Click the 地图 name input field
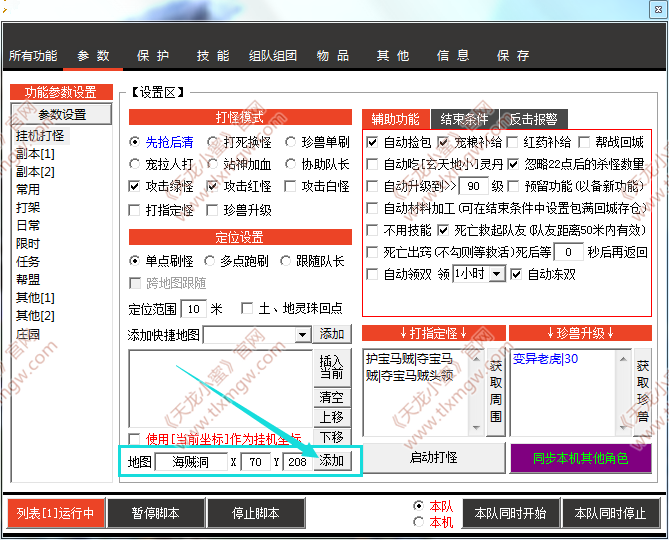Screen dimensions: 669x540 pyautogui.click(x=191, y=462)
